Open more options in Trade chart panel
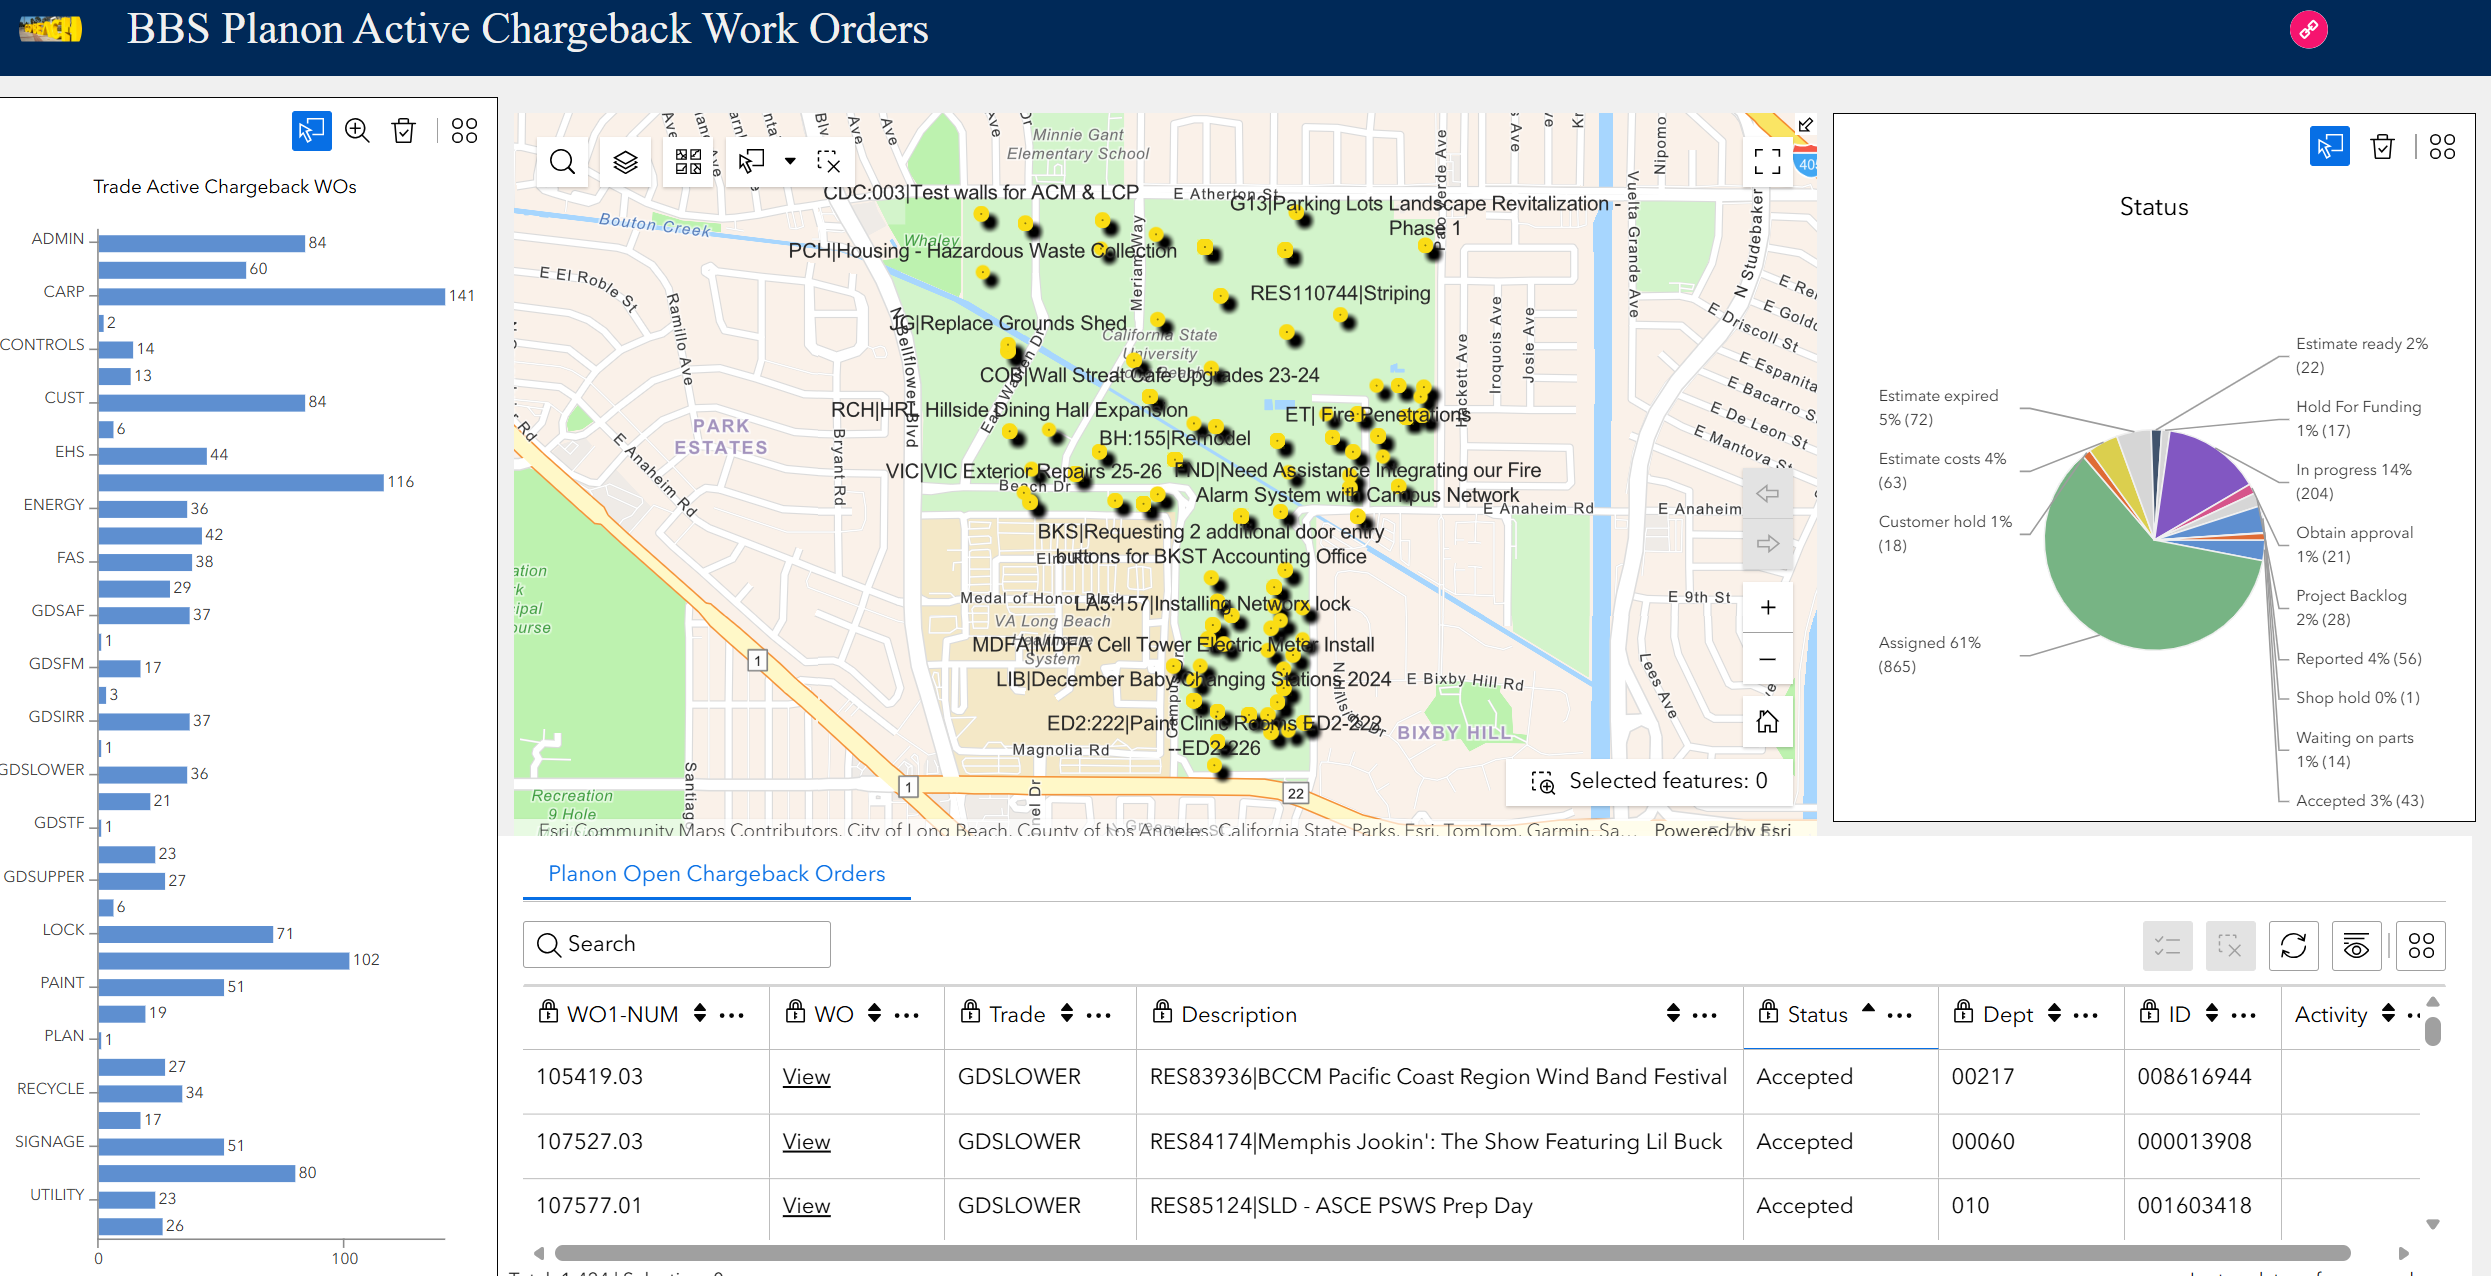The height and width of the screenshot is (1276, 2491). (464, 131)
